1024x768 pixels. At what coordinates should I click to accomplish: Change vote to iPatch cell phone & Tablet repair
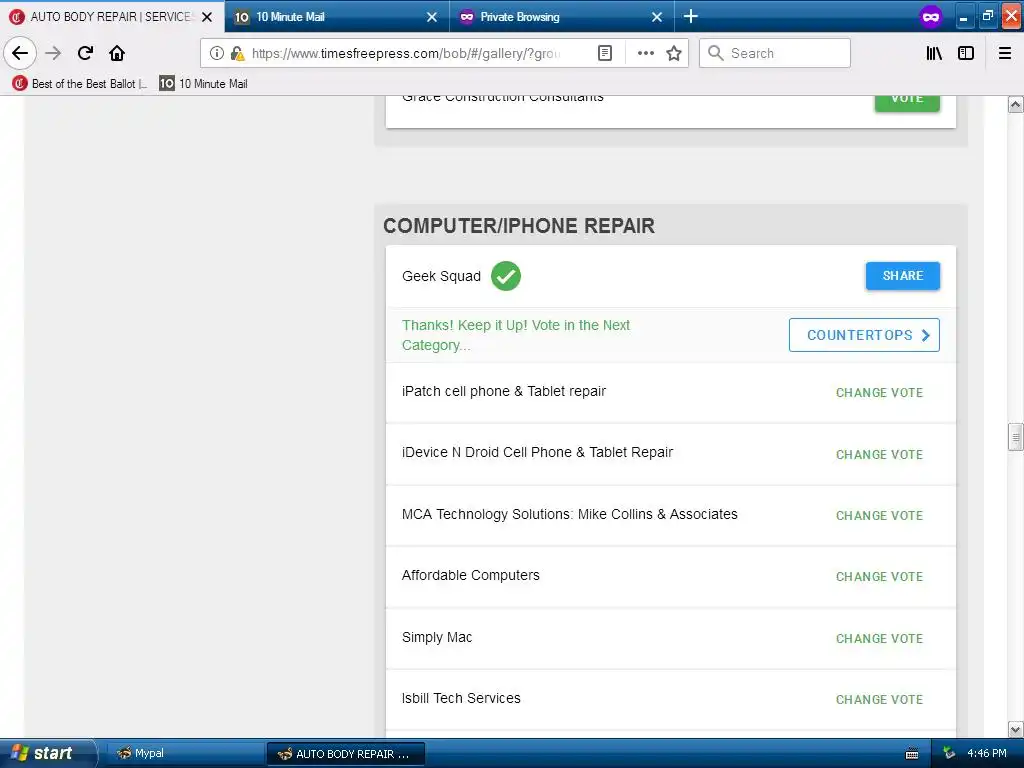(879, 392)
